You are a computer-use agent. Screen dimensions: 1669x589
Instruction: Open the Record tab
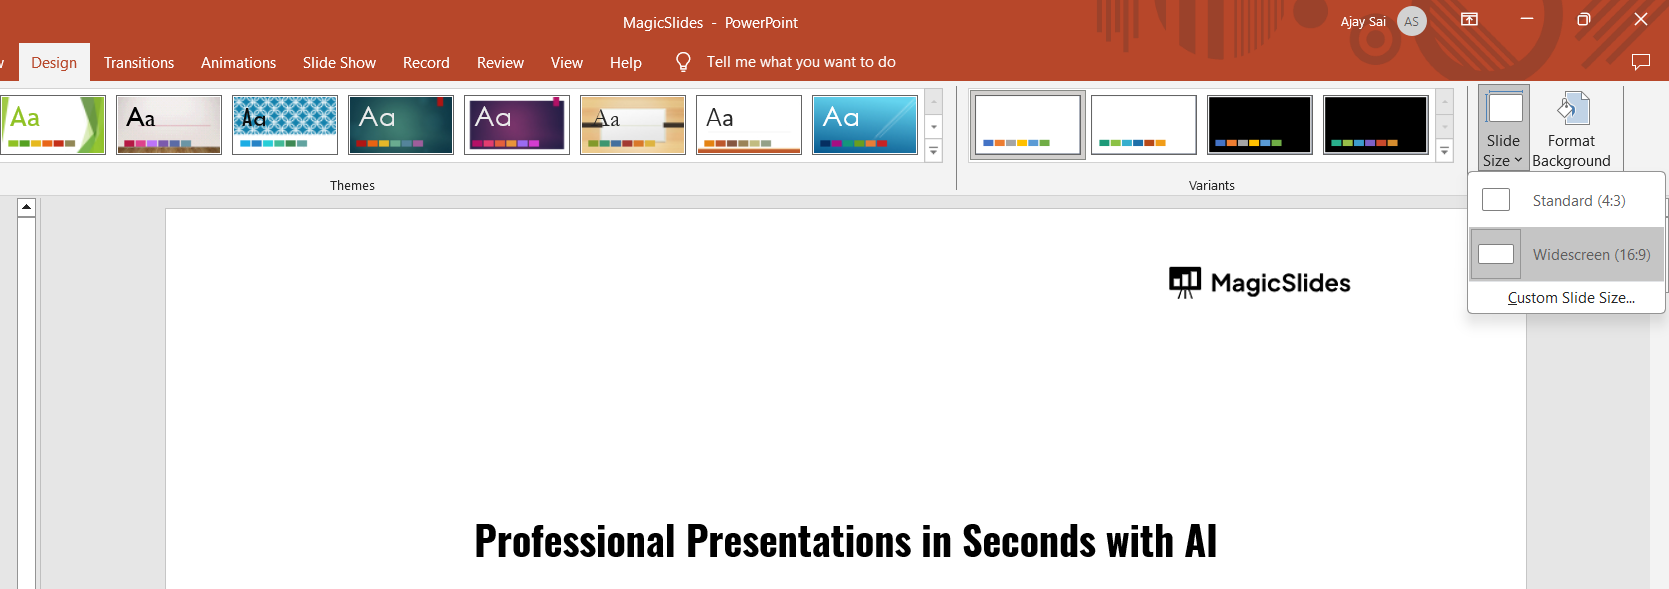(x=426, y=62)
